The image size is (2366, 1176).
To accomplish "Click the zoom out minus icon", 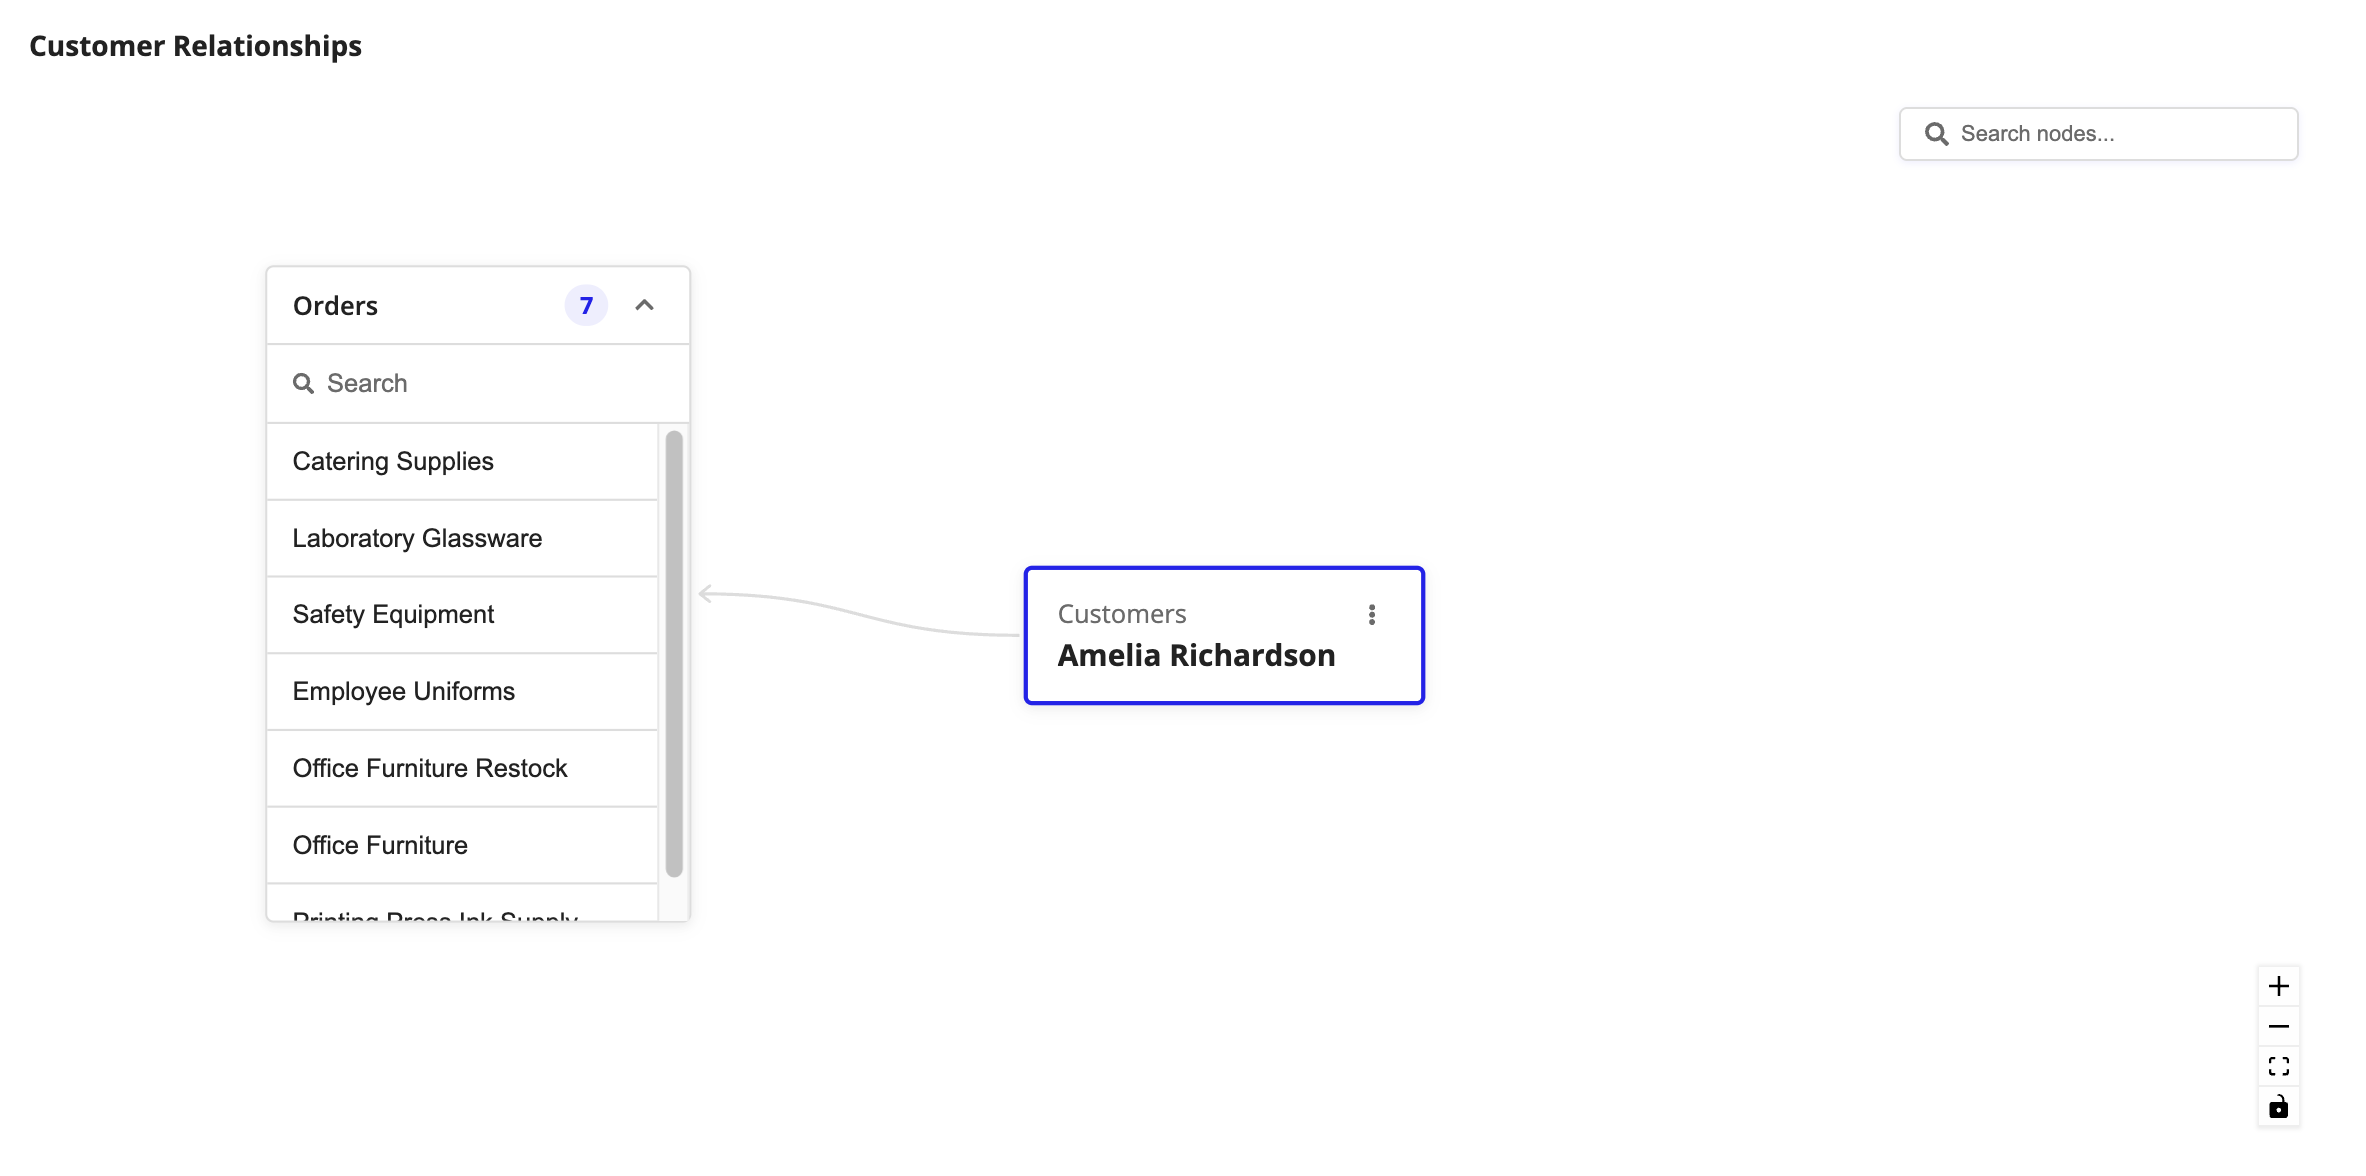I will click(2278, 1026).
